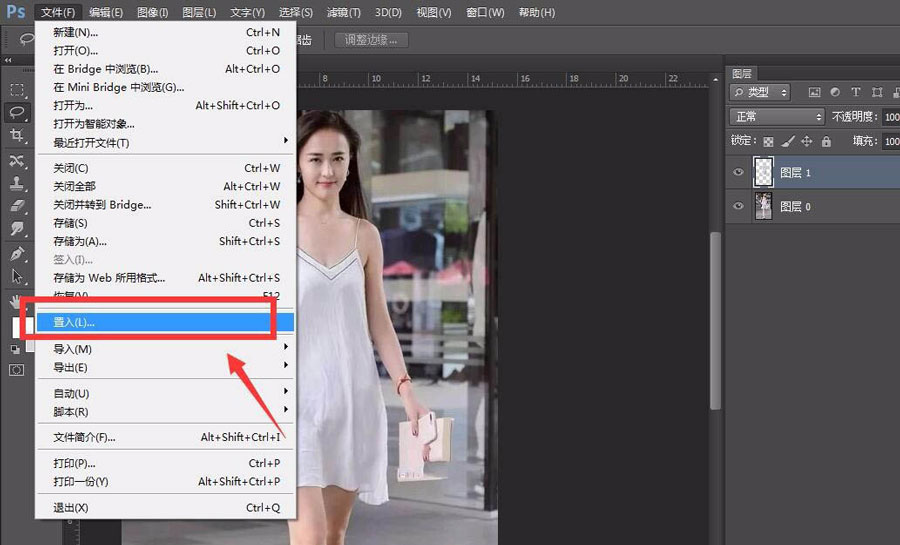Viewport: 900px width, 545px height.
Task: Choose 打开为智能对象... menu item
Action: (x=166, y=124)
